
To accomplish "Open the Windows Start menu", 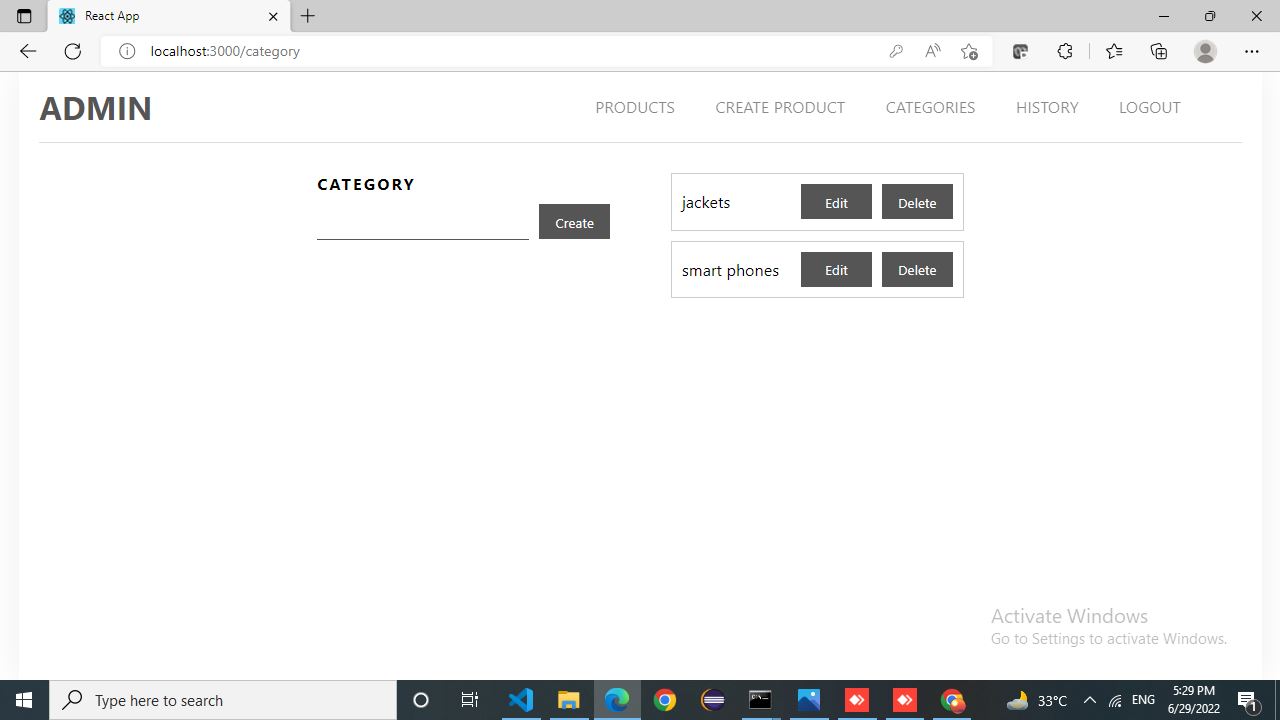I will (x=24, y=700).
